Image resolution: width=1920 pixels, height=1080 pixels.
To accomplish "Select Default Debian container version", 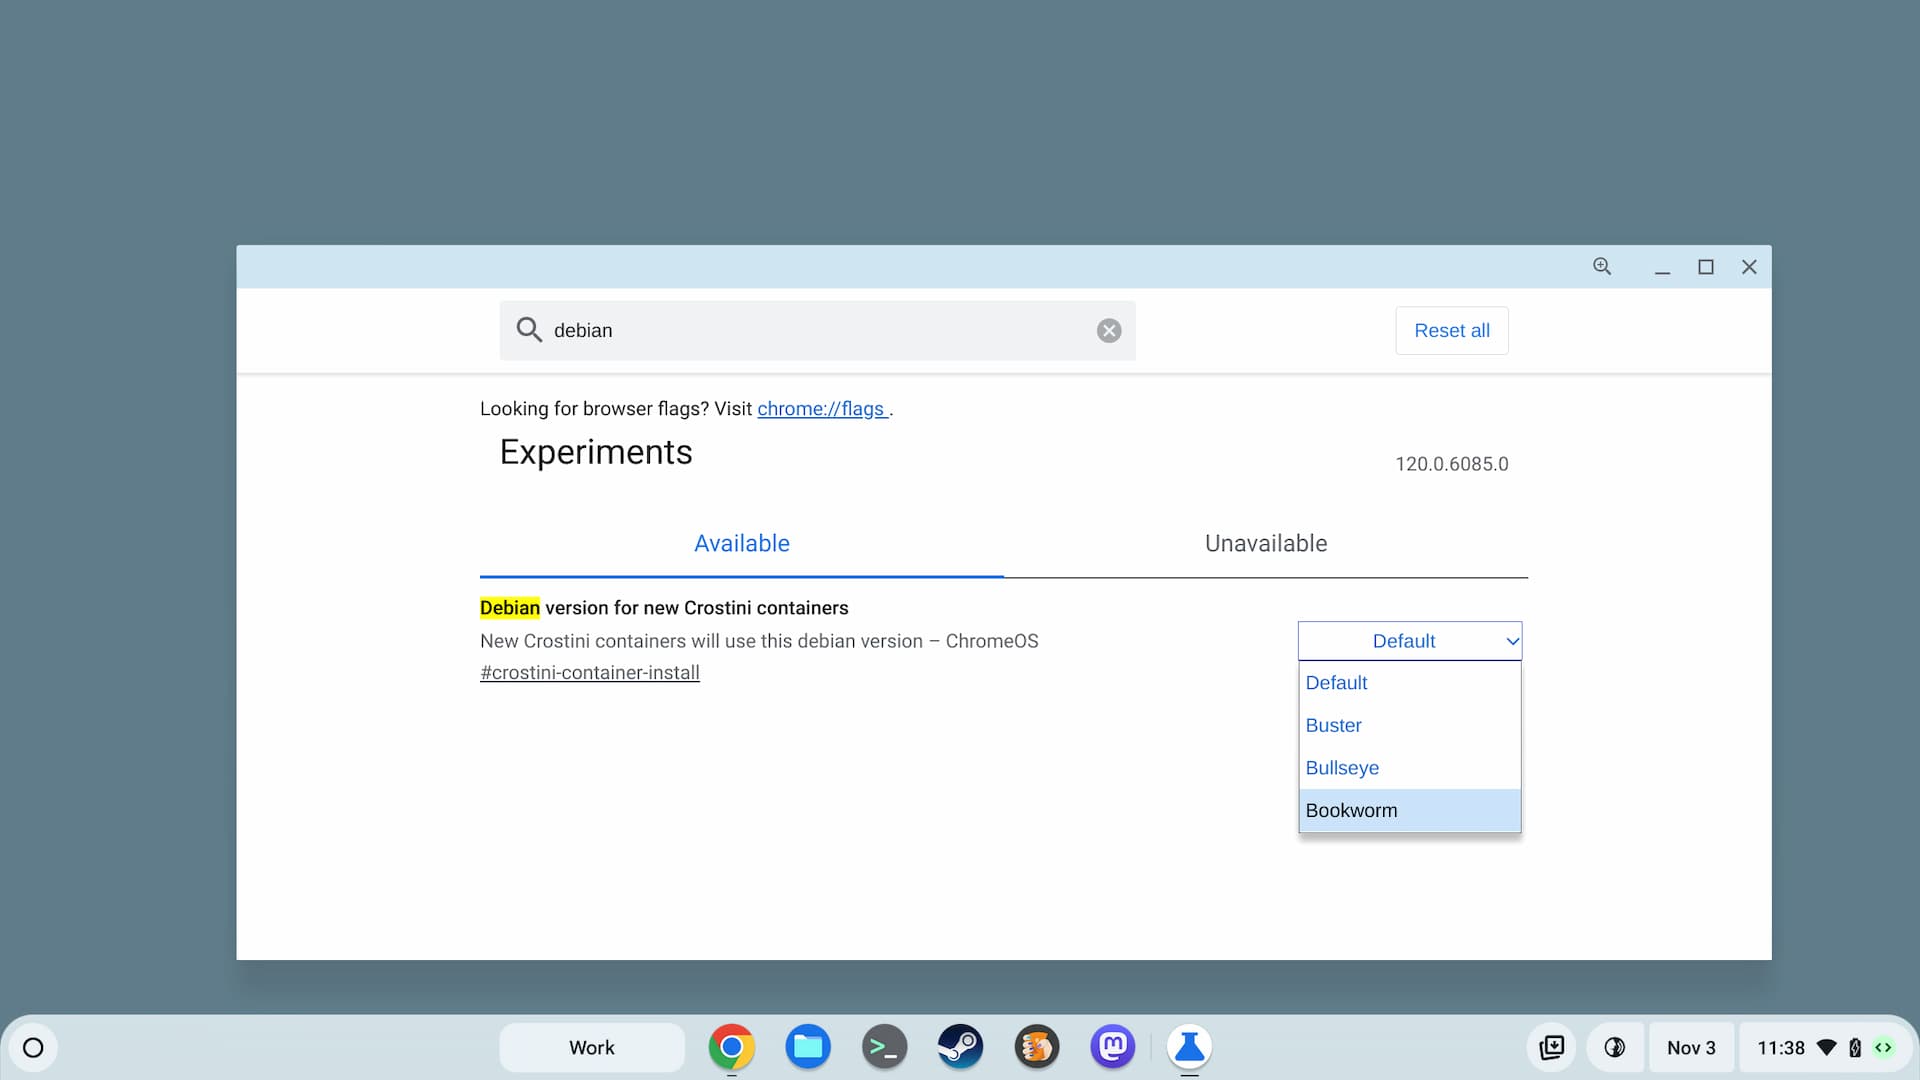I will (1336, 682).
